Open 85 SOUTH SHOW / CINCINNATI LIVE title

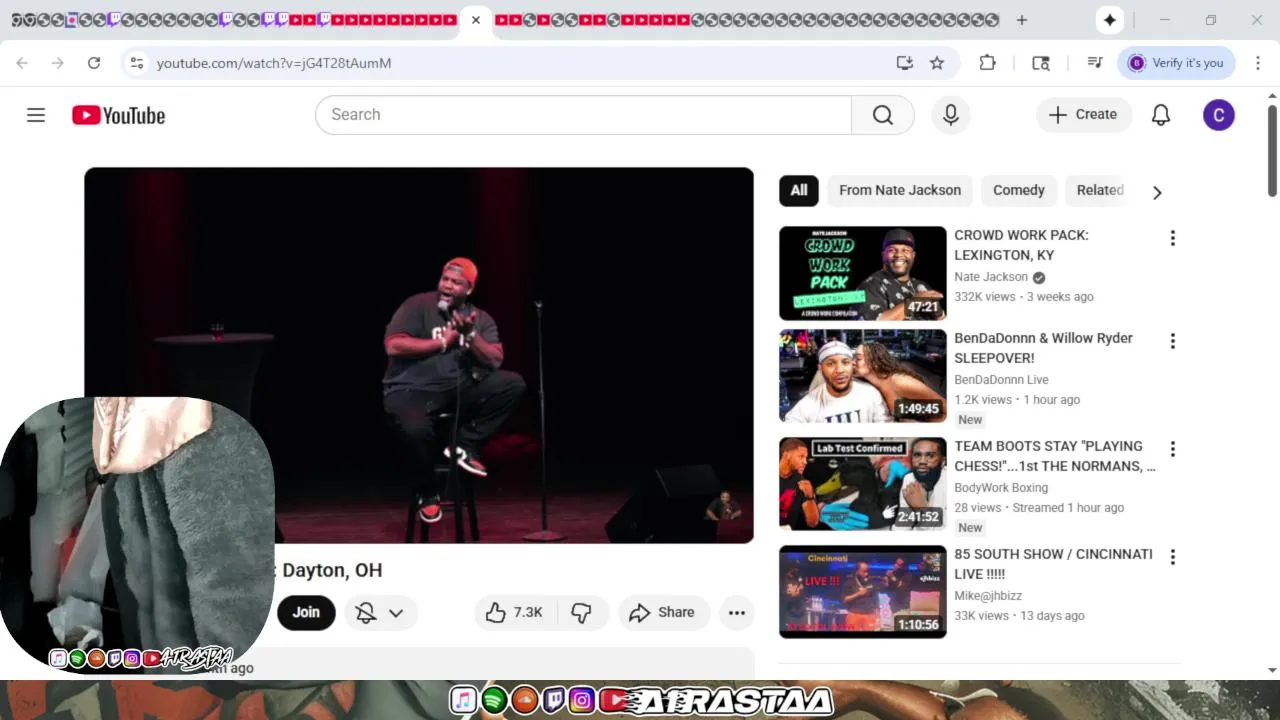pos(1053,564)
